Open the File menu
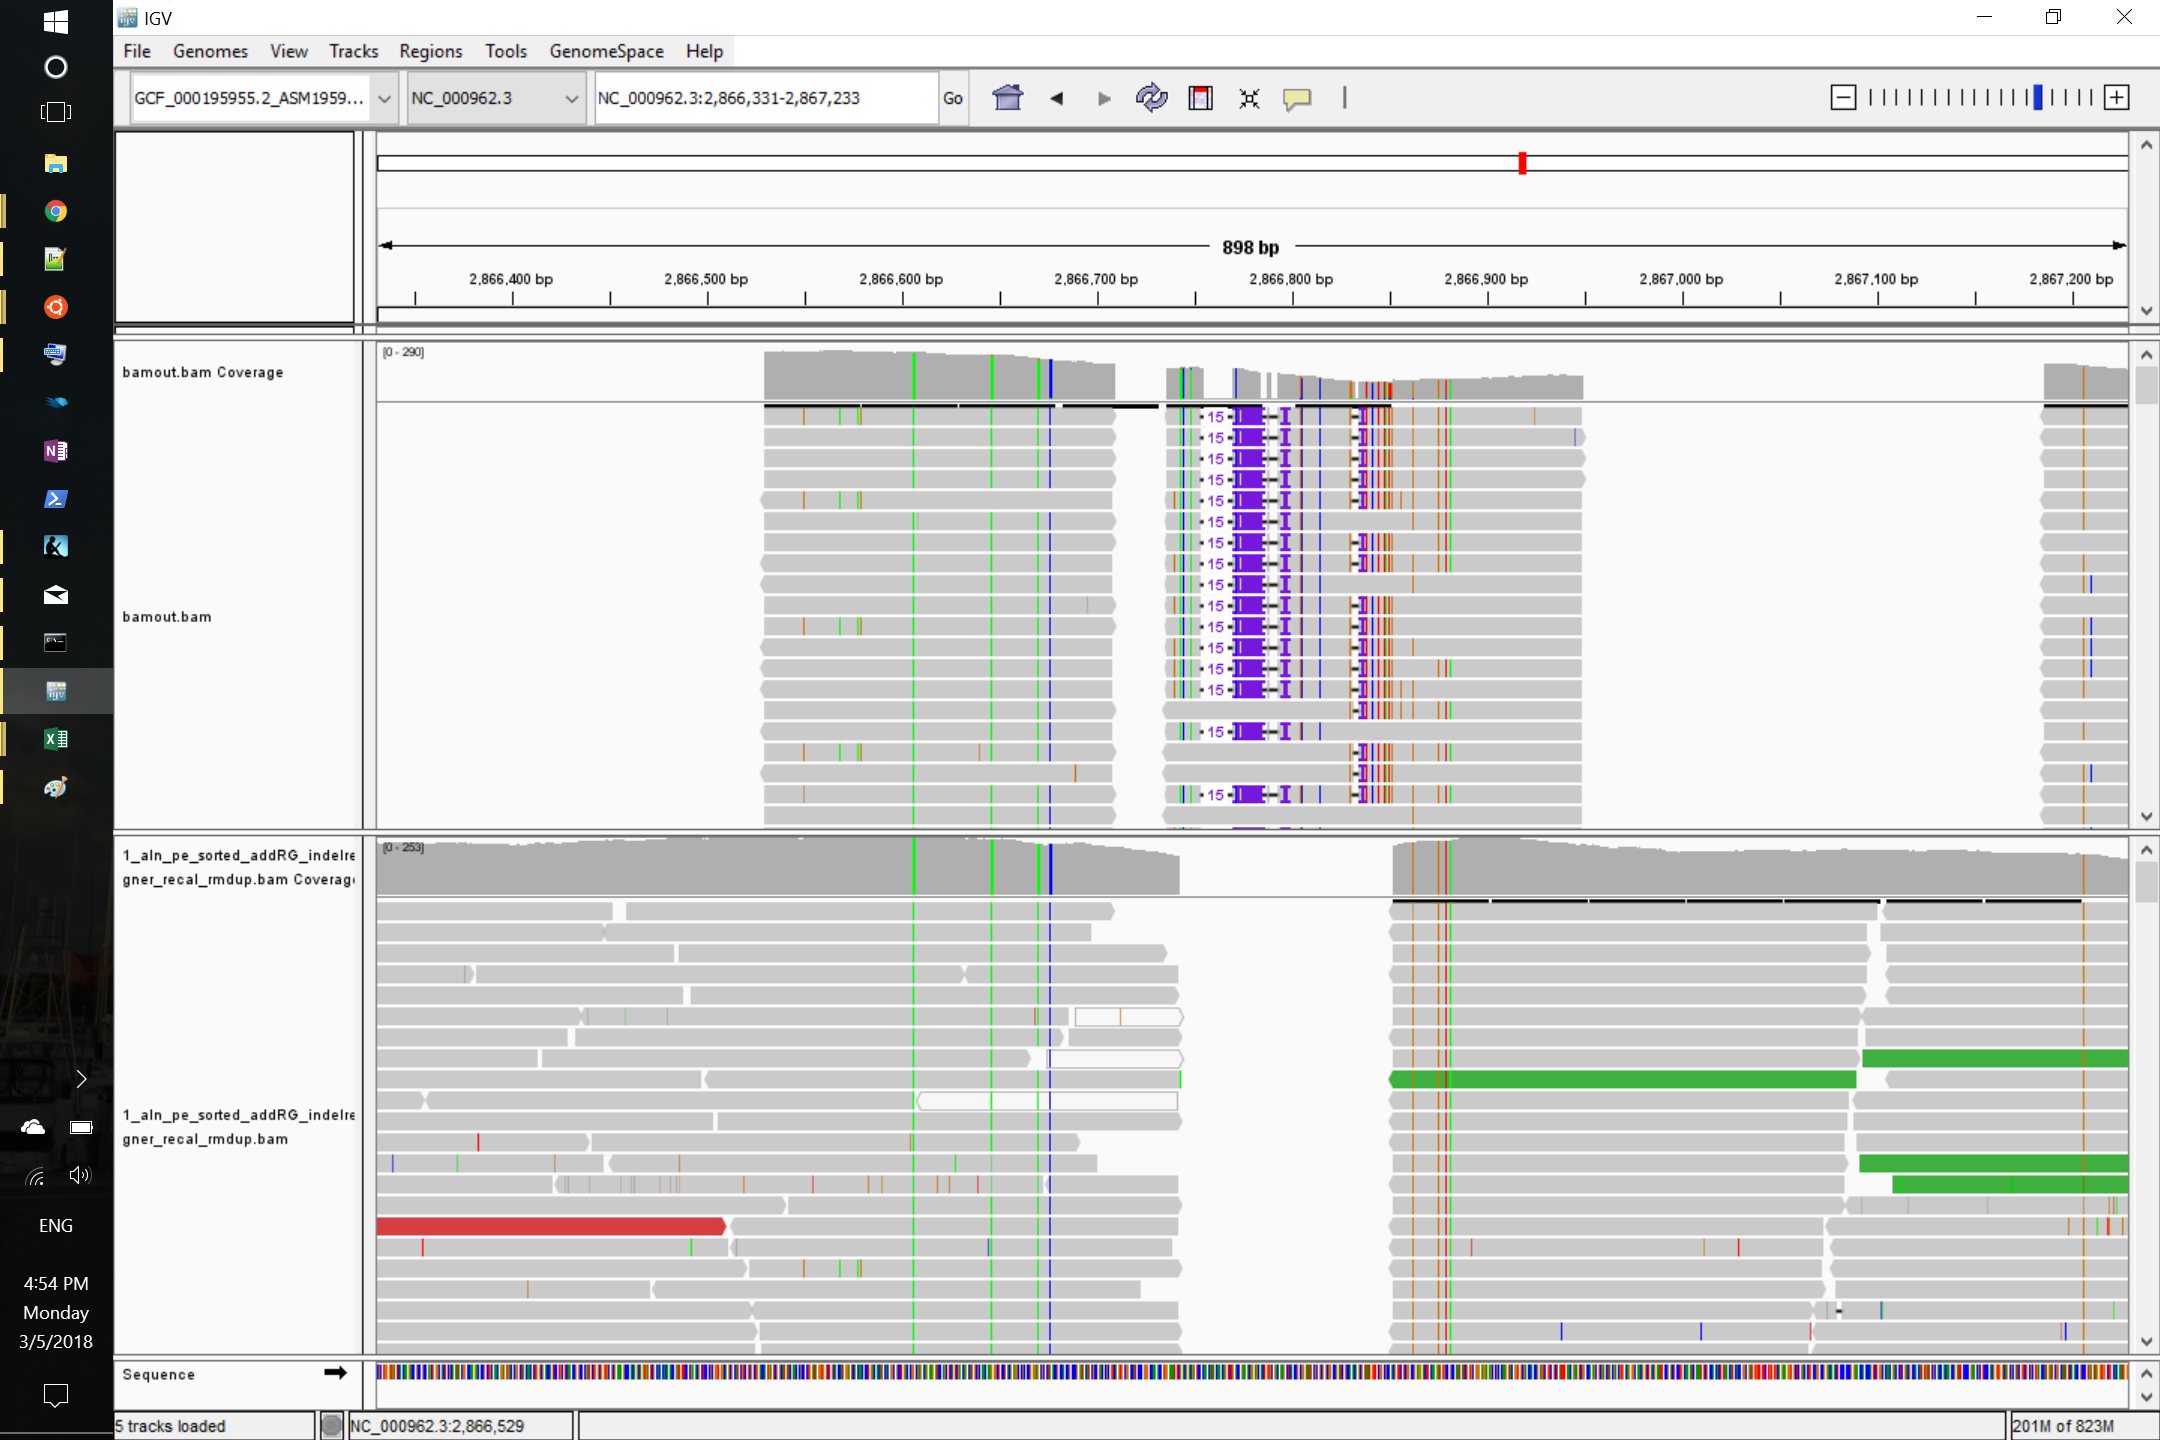The image size is (2160, 1440). point(137,51)
